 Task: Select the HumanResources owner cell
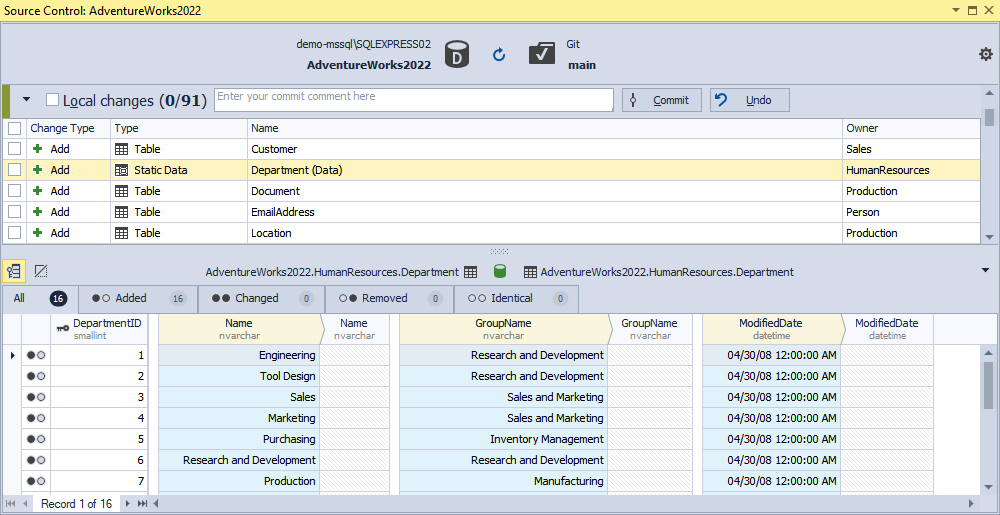911,170
